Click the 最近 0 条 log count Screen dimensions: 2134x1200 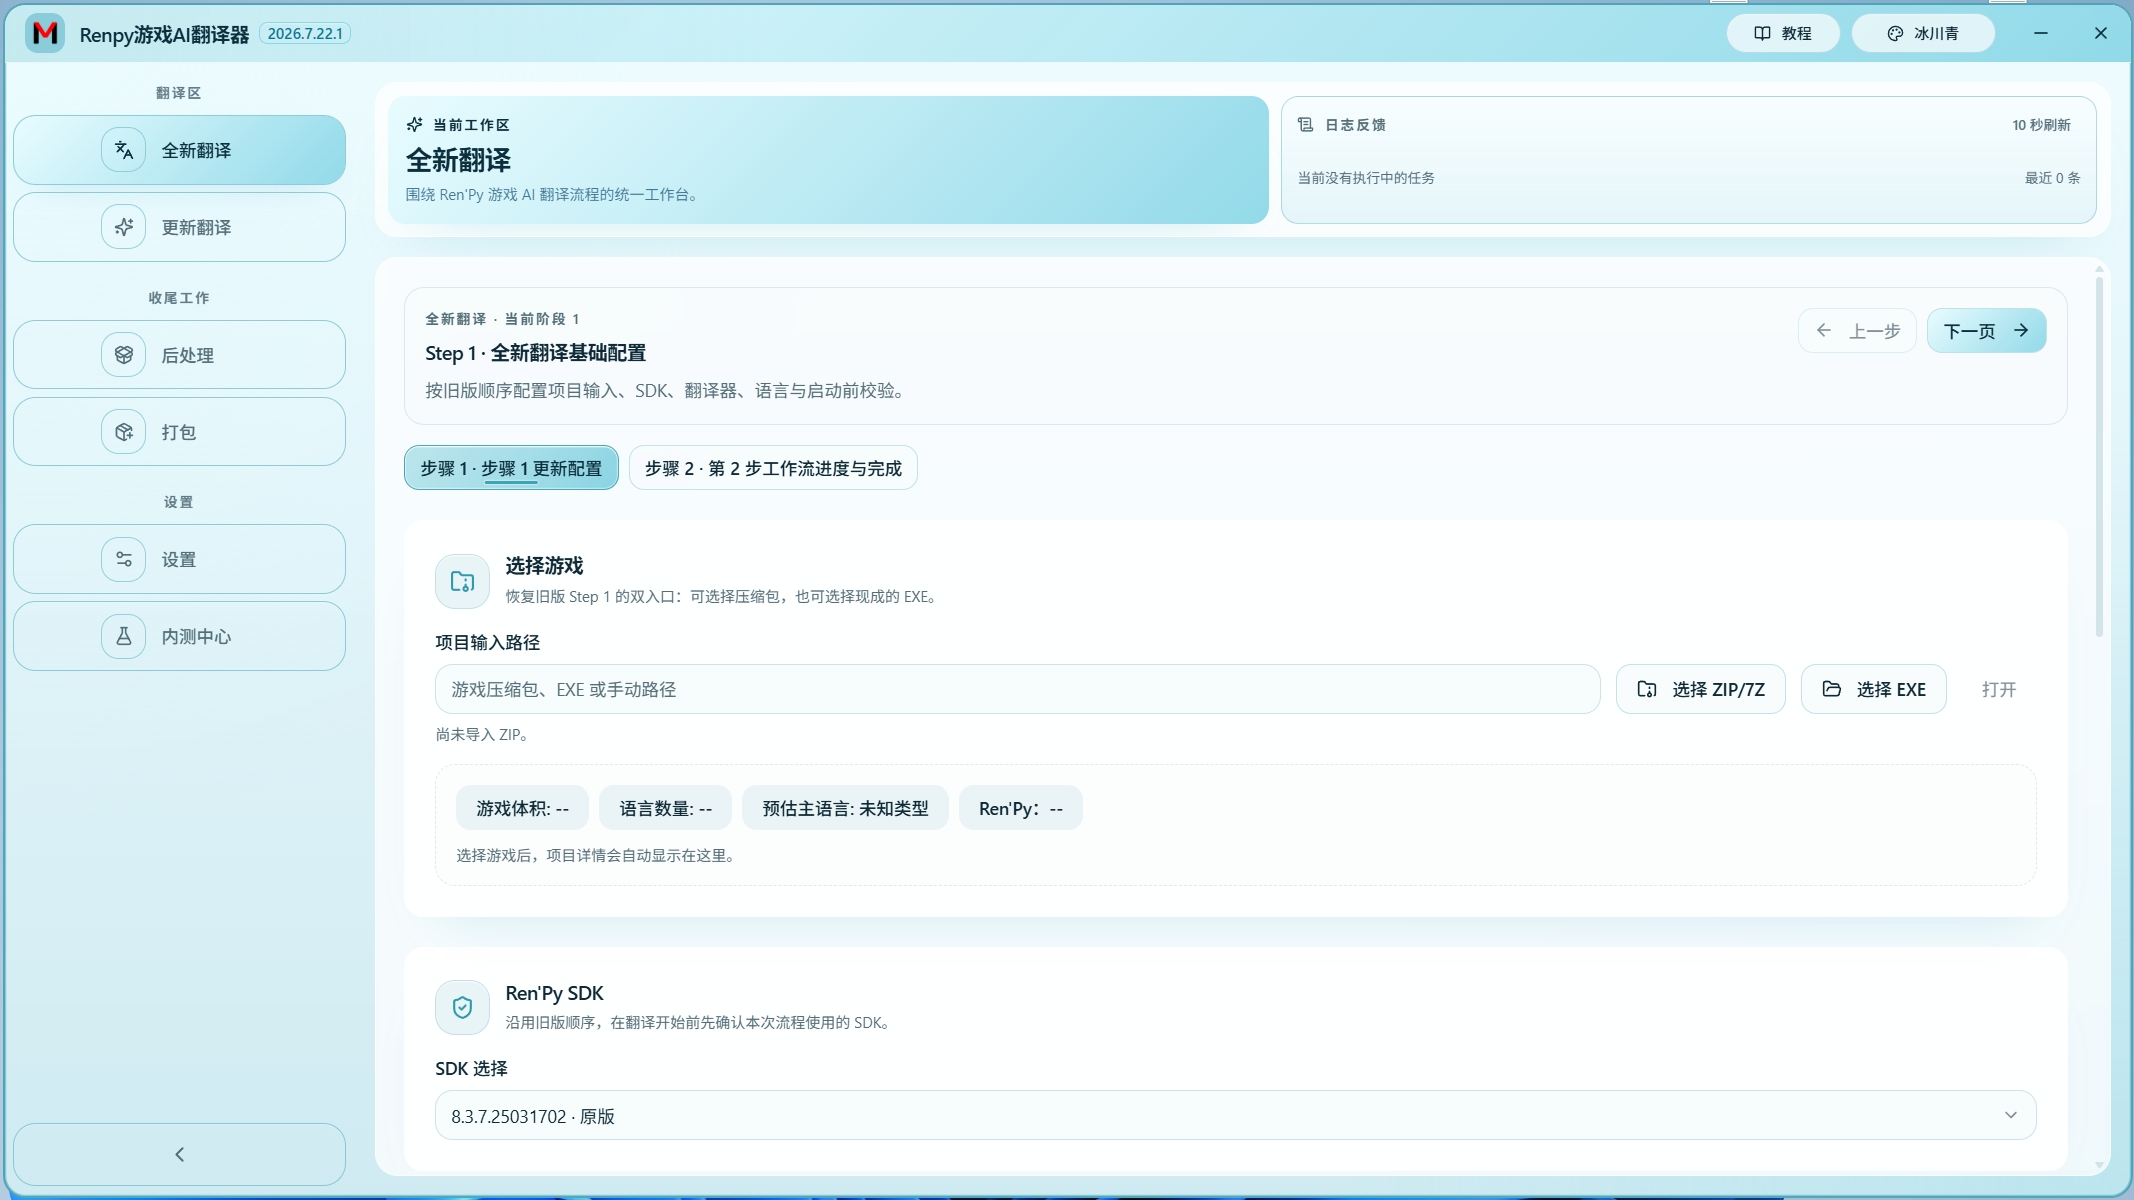click(x=2052, y=178)
